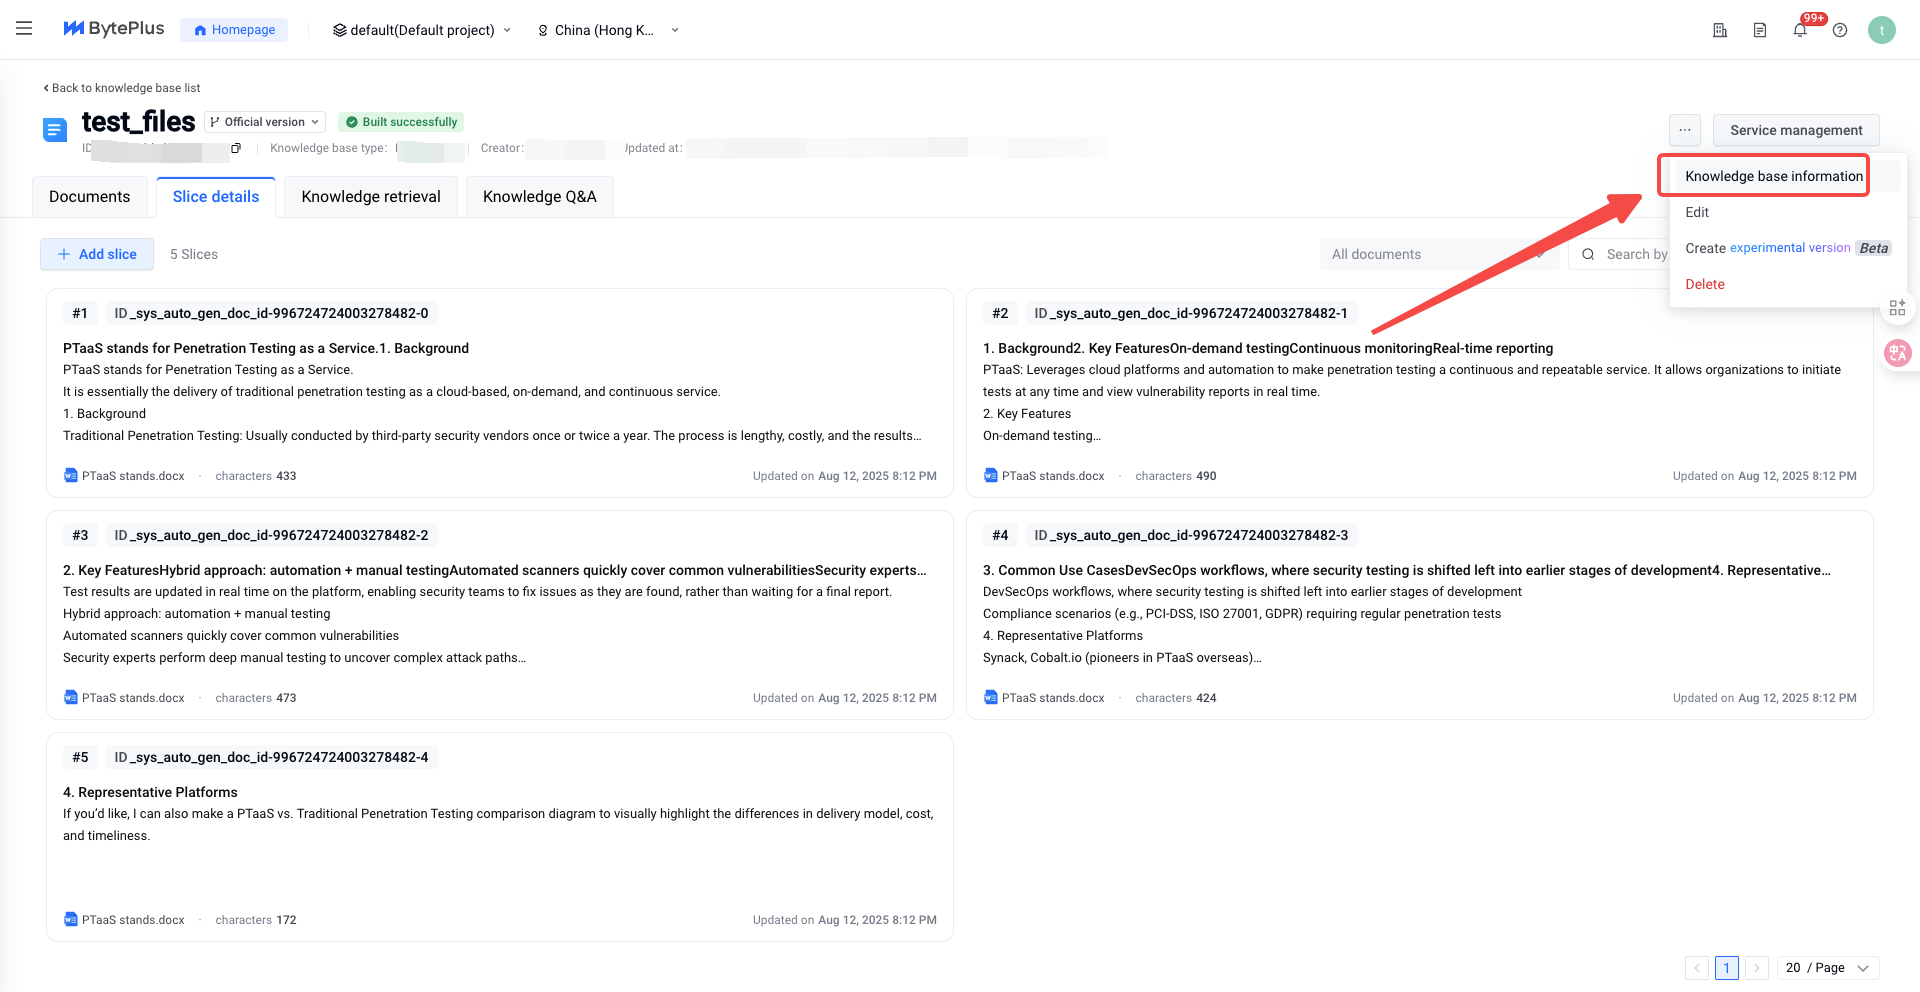The width and height of the screenshot is (1920, 992).
Task: Open the help question mark icon
Action: click(1840, 30)
